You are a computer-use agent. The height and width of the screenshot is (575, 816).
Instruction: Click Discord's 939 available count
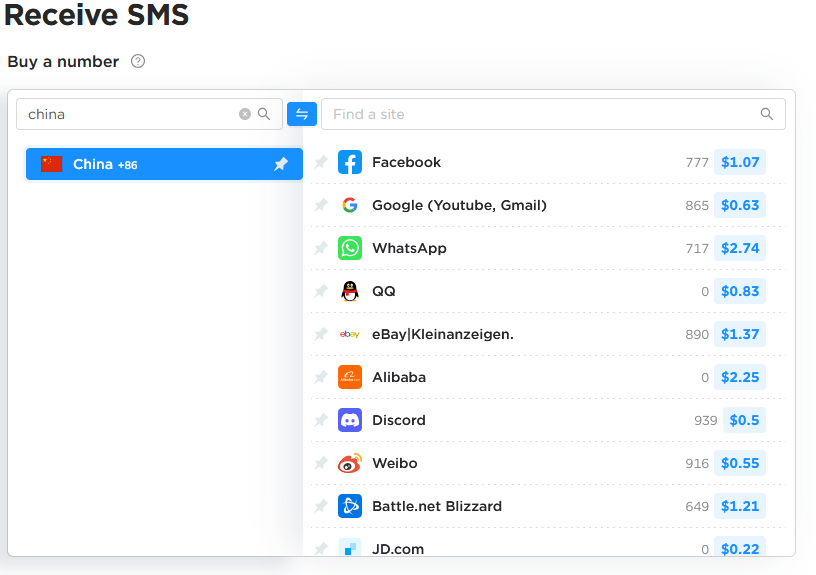[x=706, y=420]
